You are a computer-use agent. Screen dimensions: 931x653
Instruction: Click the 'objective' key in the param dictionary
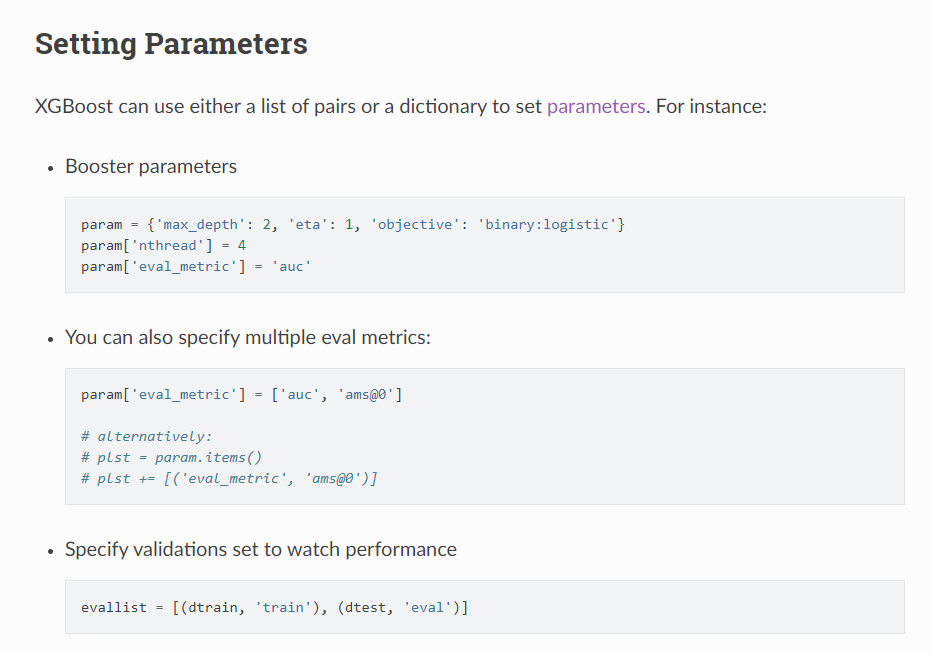point(412,224)
